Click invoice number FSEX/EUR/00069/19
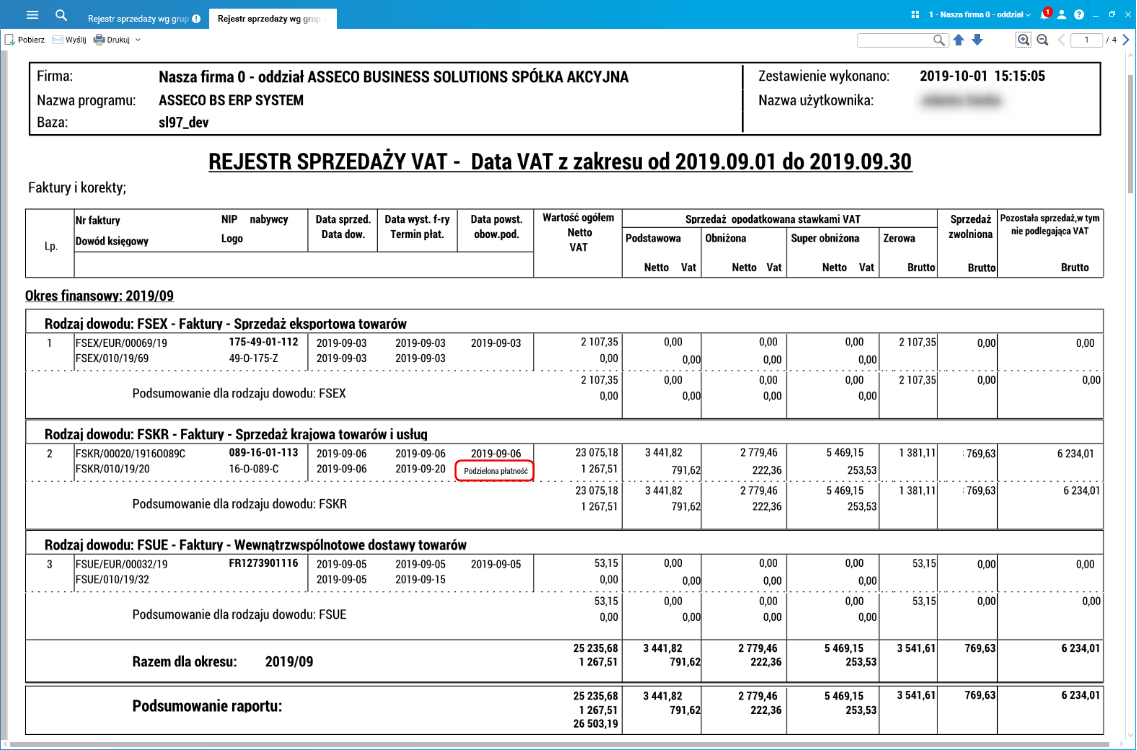Screen dimensions: 1137x750 (x=121, y=343)
